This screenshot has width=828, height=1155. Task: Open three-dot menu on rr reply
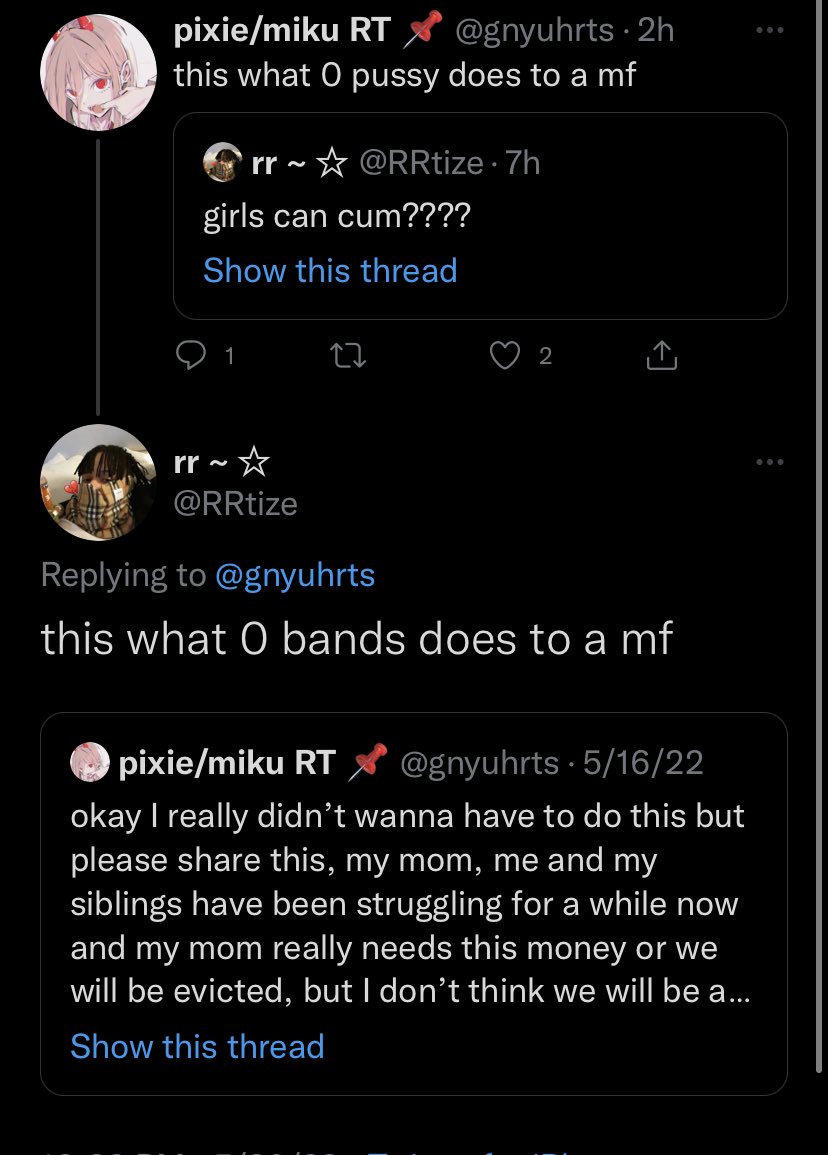tap(769, 462)
